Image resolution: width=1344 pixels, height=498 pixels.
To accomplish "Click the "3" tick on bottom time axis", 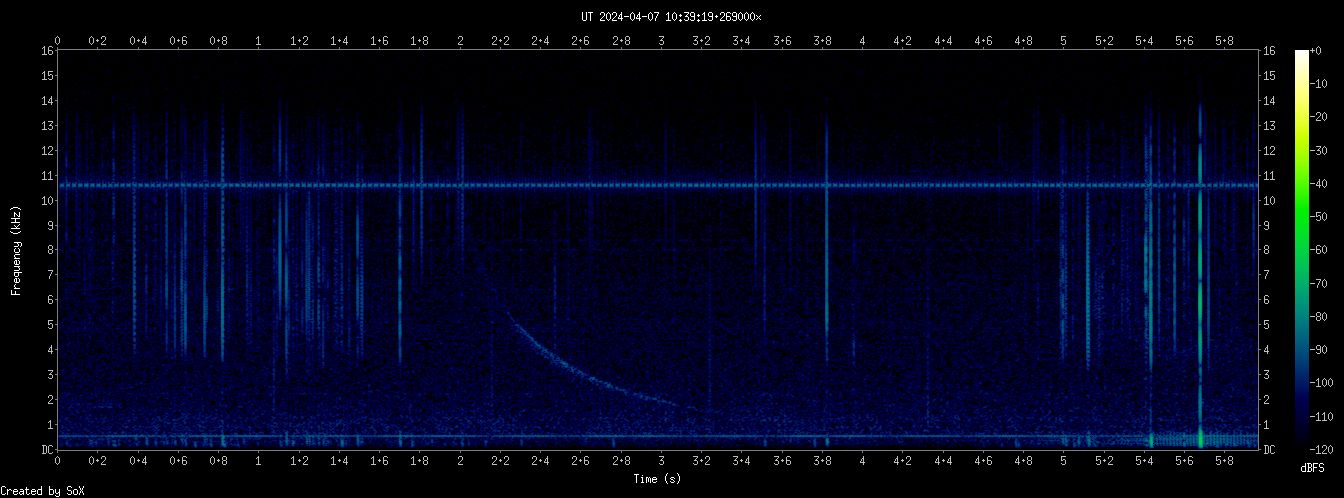I will pyautogui.click(x=661, y=461).
